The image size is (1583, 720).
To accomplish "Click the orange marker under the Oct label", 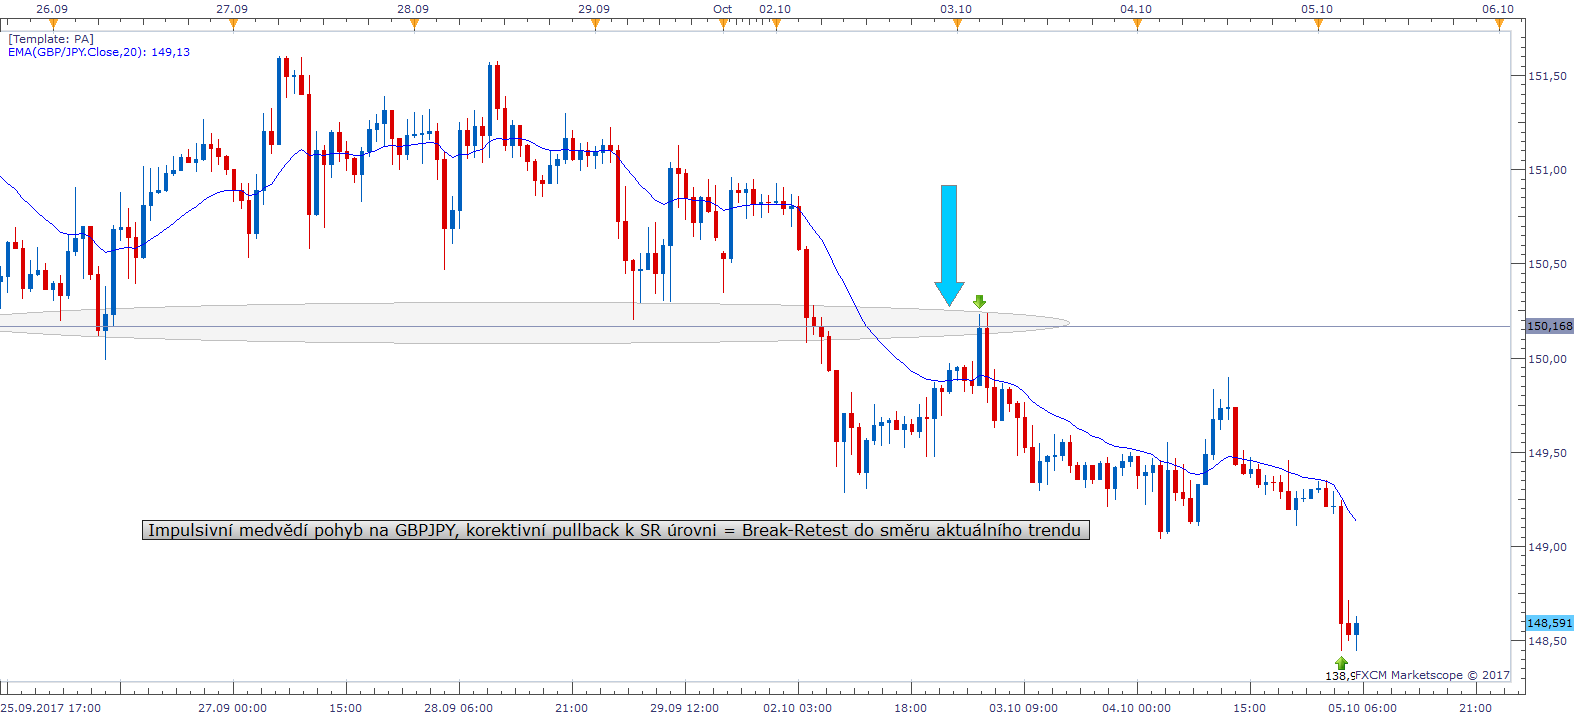I will point(723,24).
